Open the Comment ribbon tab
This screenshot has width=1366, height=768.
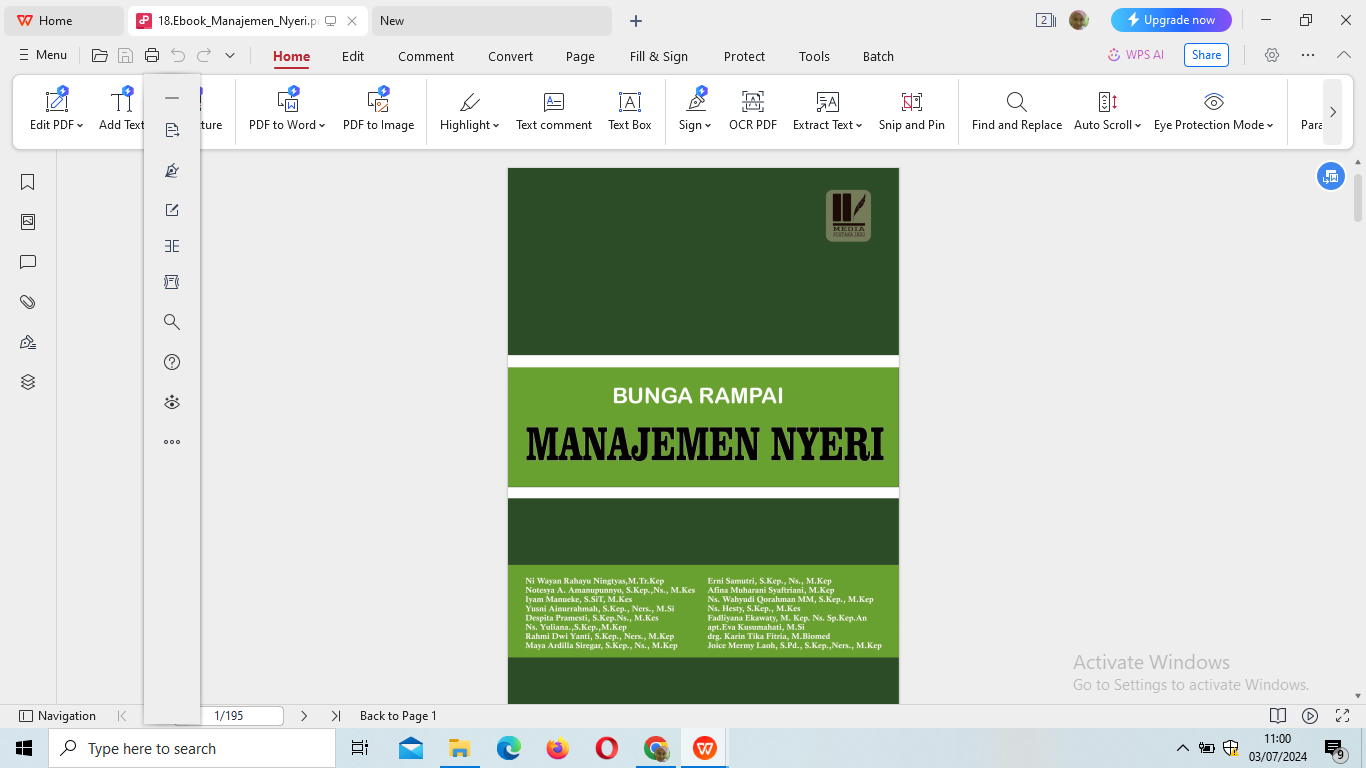426,57
